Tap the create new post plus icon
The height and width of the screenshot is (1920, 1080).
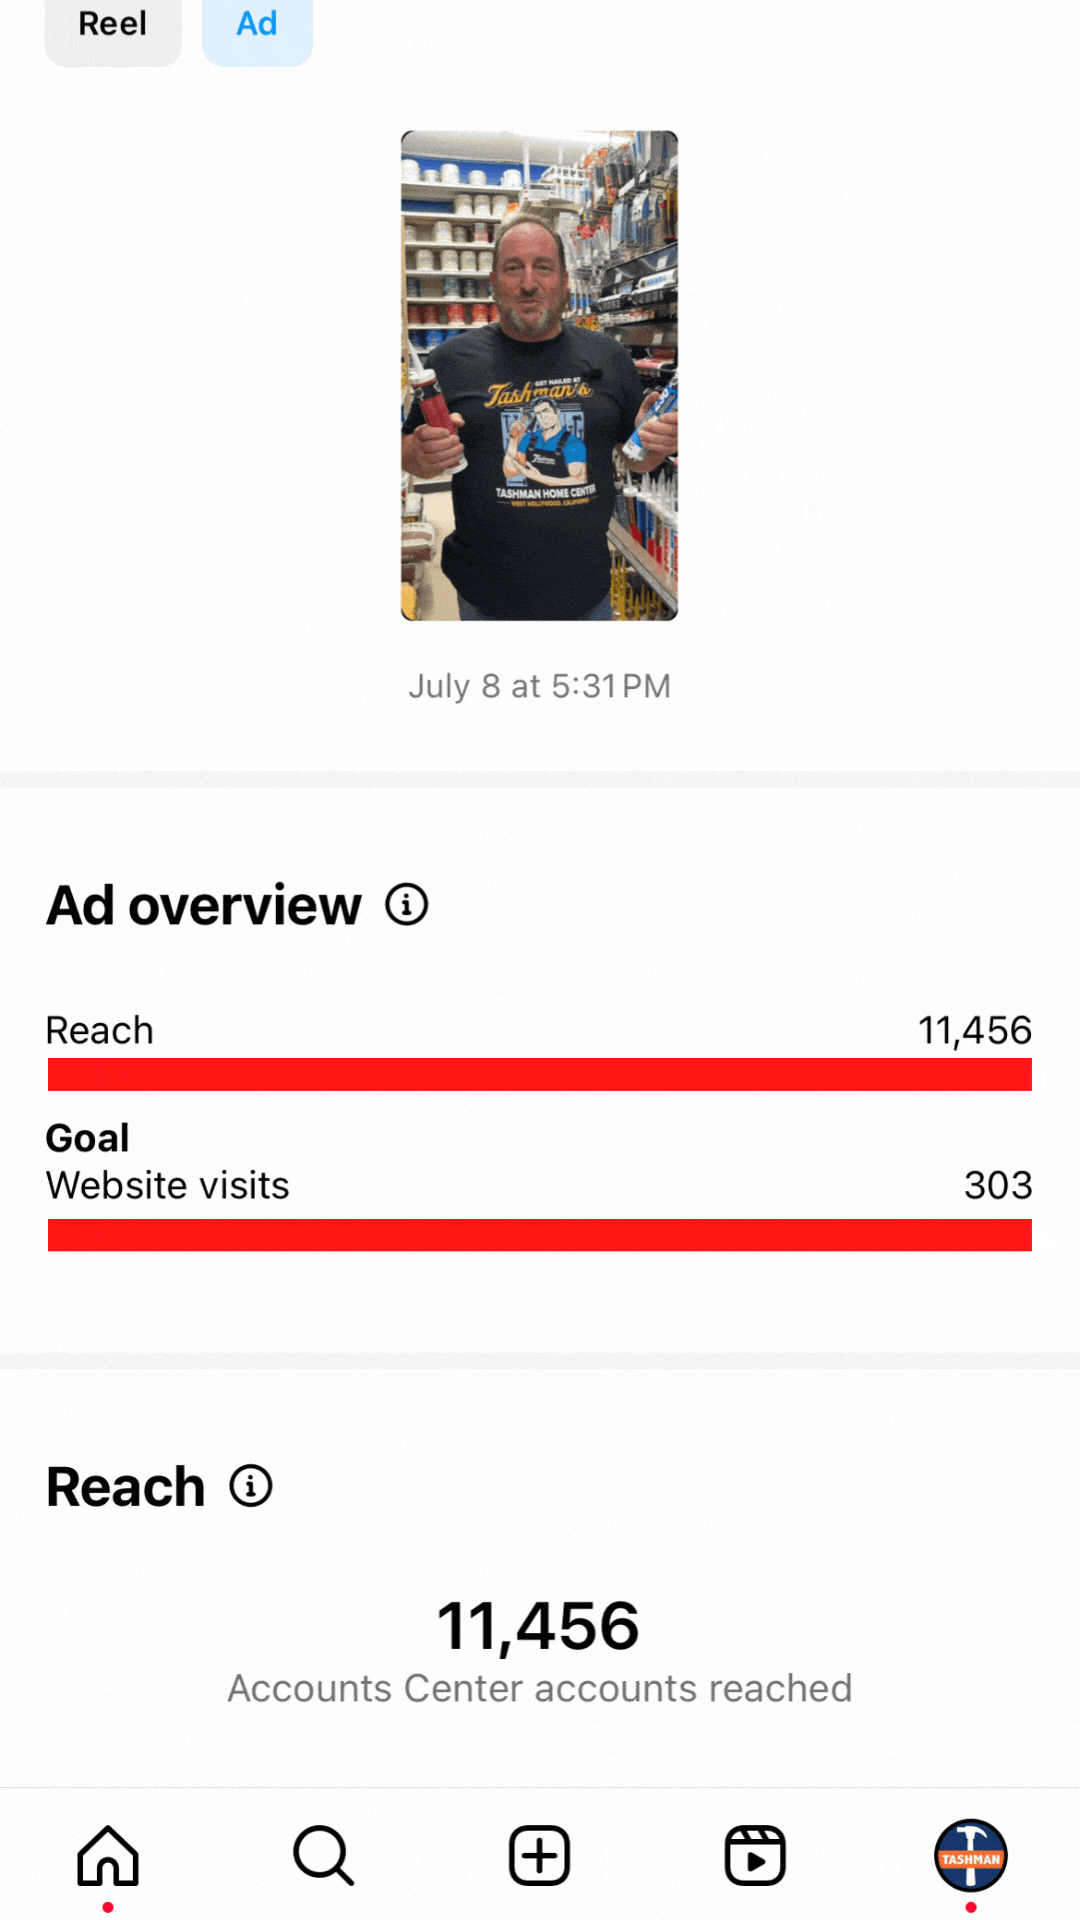coord(539,1856)
